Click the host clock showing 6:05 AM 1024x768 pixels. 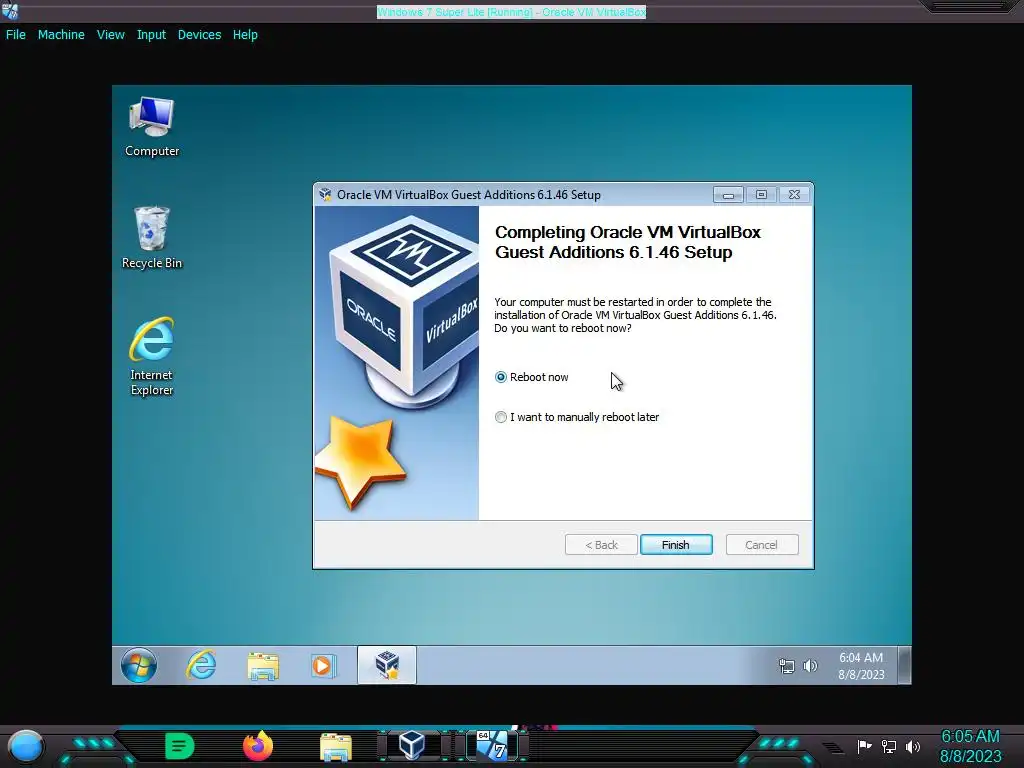970,746
